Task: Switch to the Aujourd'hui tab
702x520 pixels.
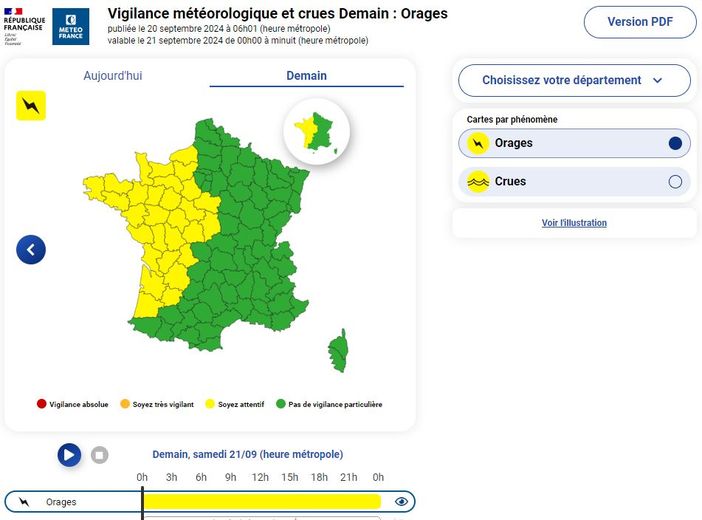Action: pos(113,75)
